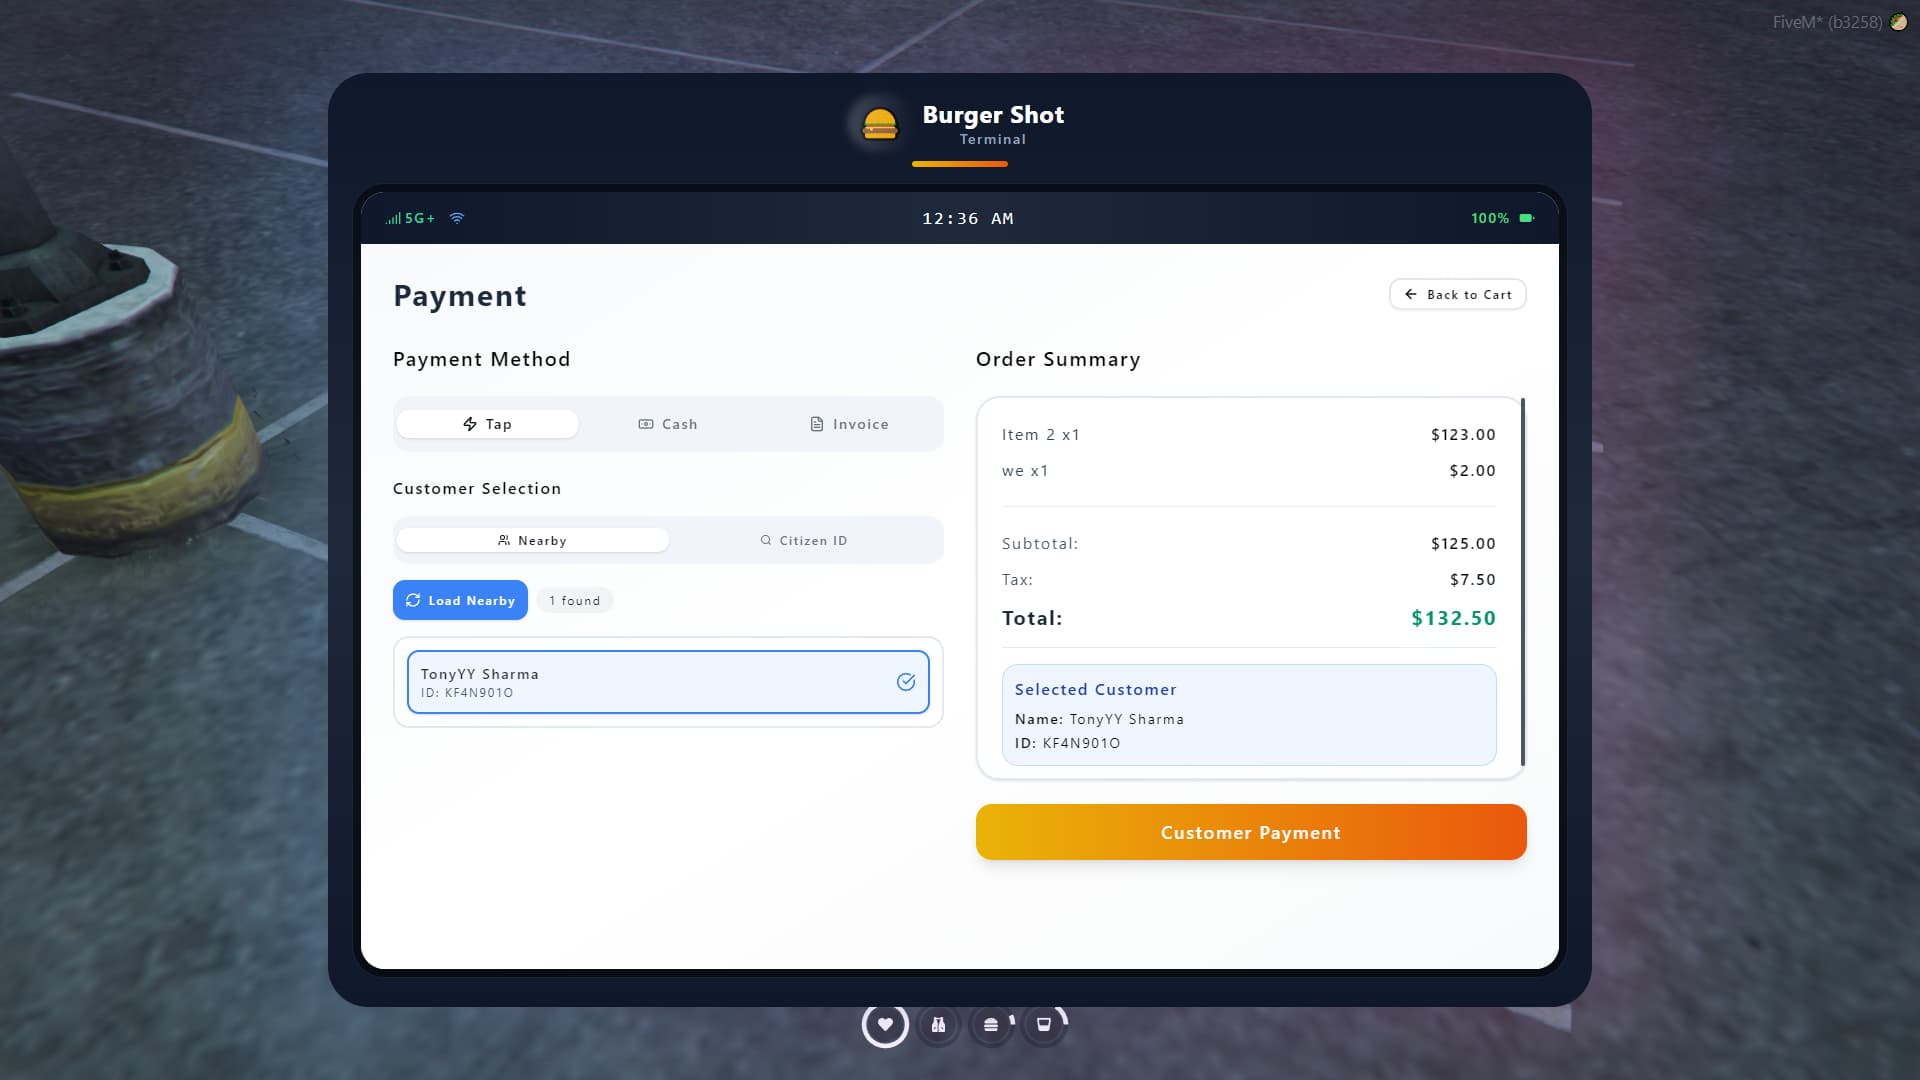This screenshot has height=1080, width=1920.
Task: Click the $125.00 subtotal value
Action: 1463,543
